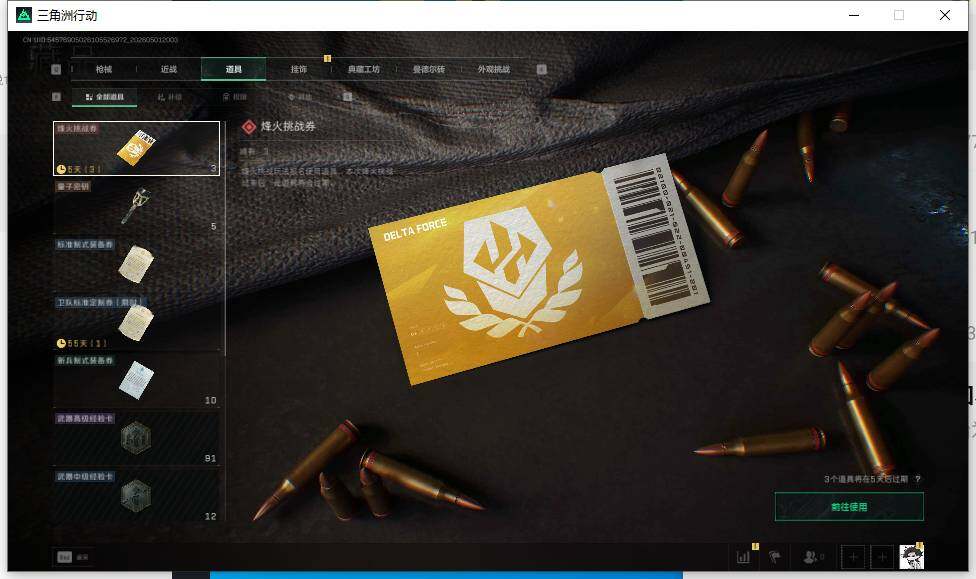Click the key hint left of 全部道具
Screen dimensions: 976x579
pos(56,96)
